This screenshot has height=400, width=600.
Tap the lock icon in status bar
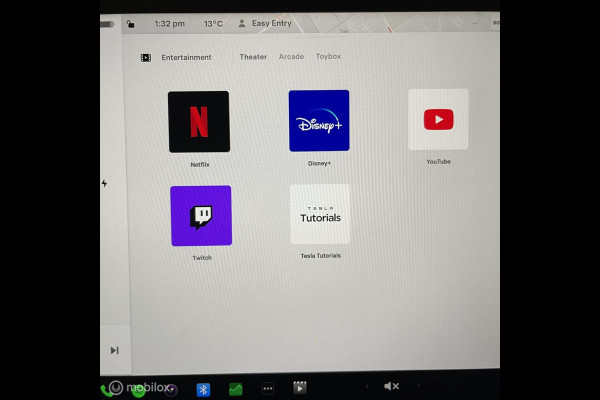tap(130, 24)
